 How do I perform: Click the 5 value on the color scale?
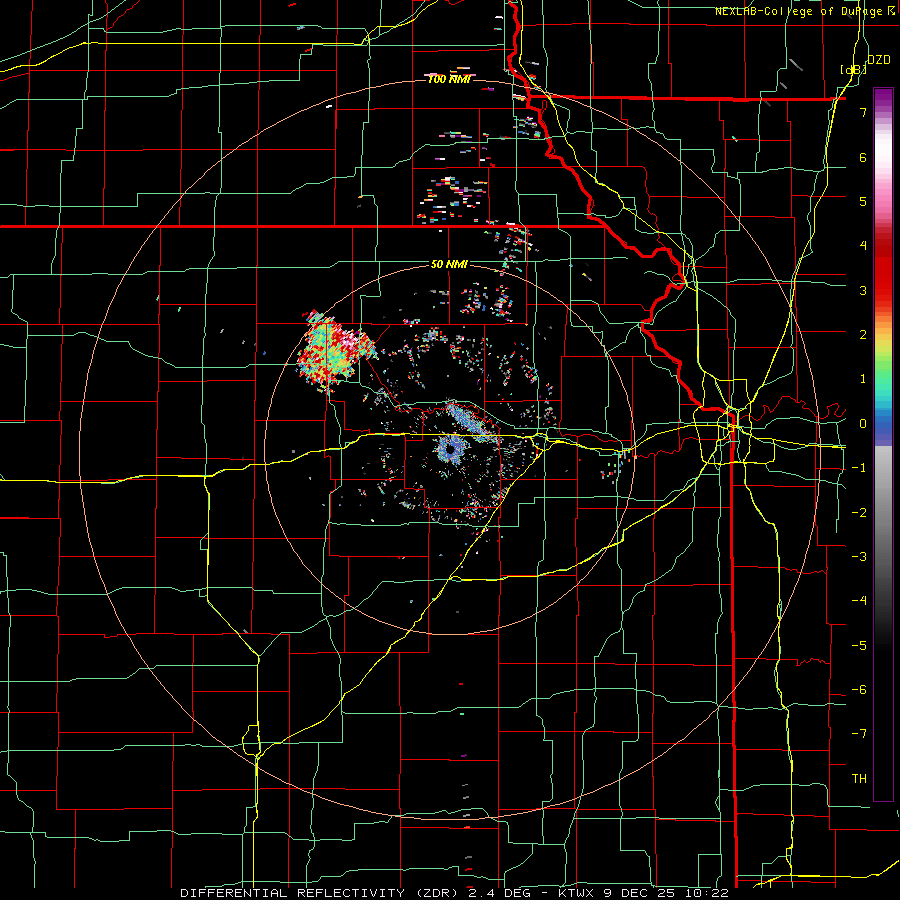(863, 201)
